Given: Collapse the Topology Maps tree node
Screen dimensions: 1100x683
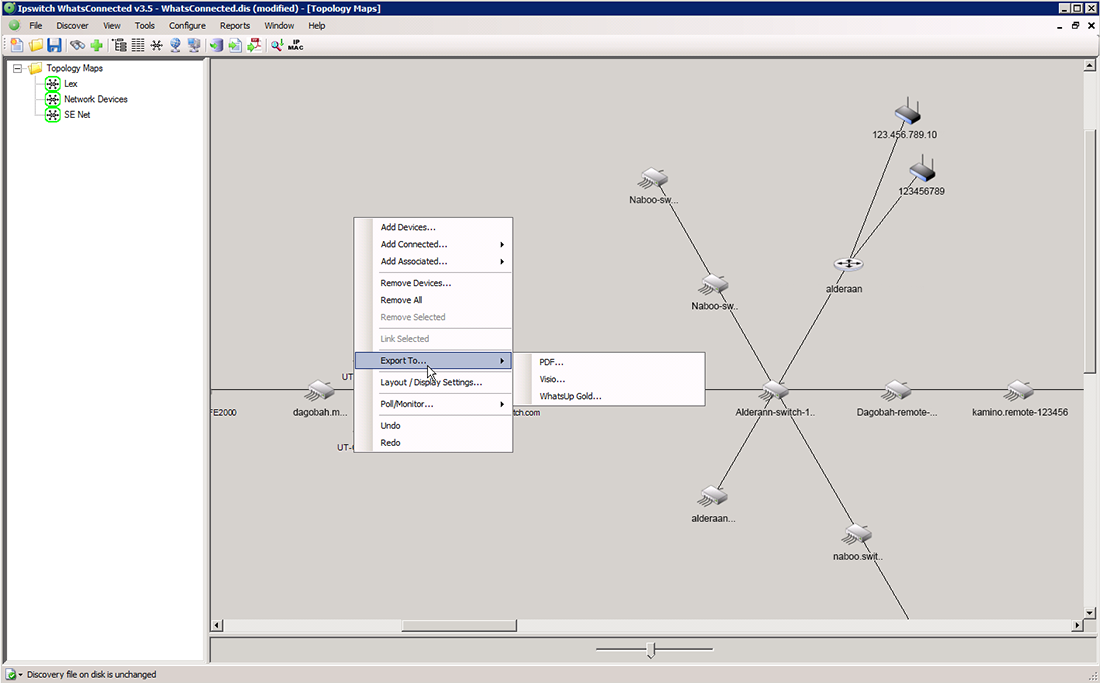Looking at the screenshot, I should point(18,69).
